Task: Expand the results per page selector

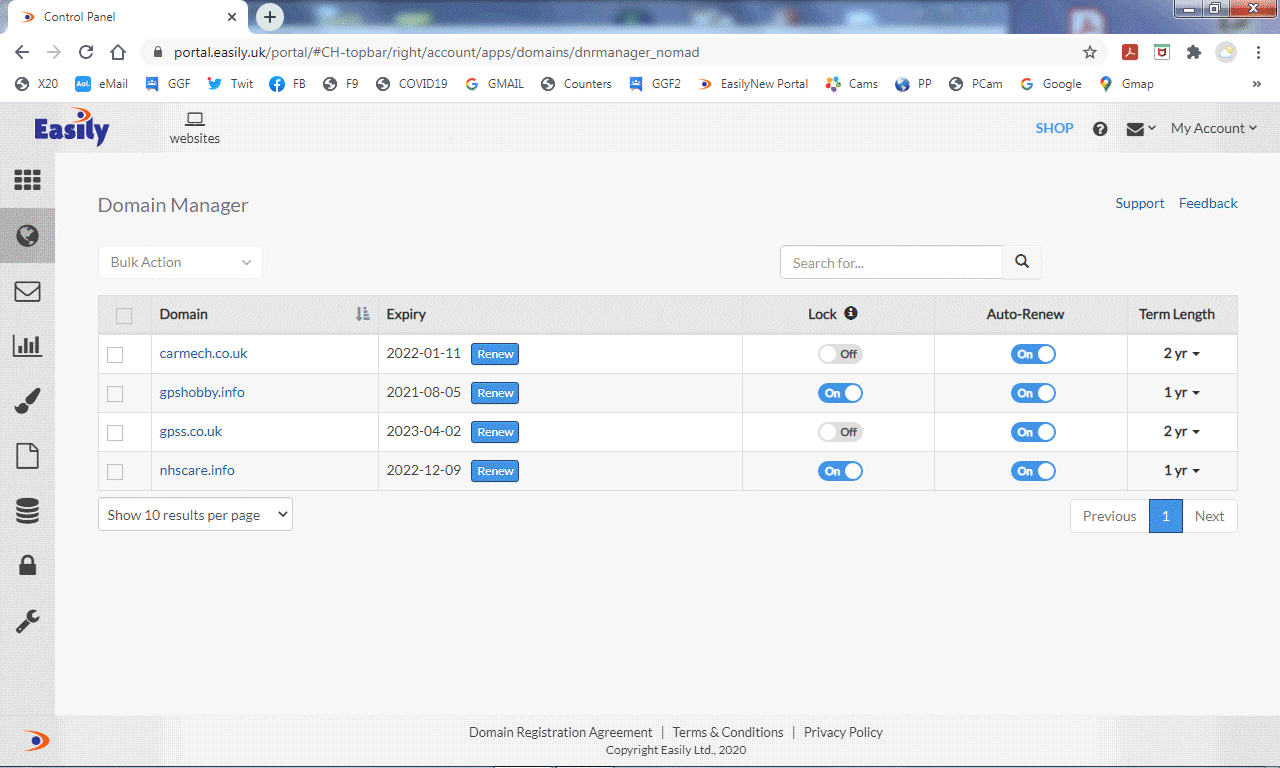Action: (195, 515)
